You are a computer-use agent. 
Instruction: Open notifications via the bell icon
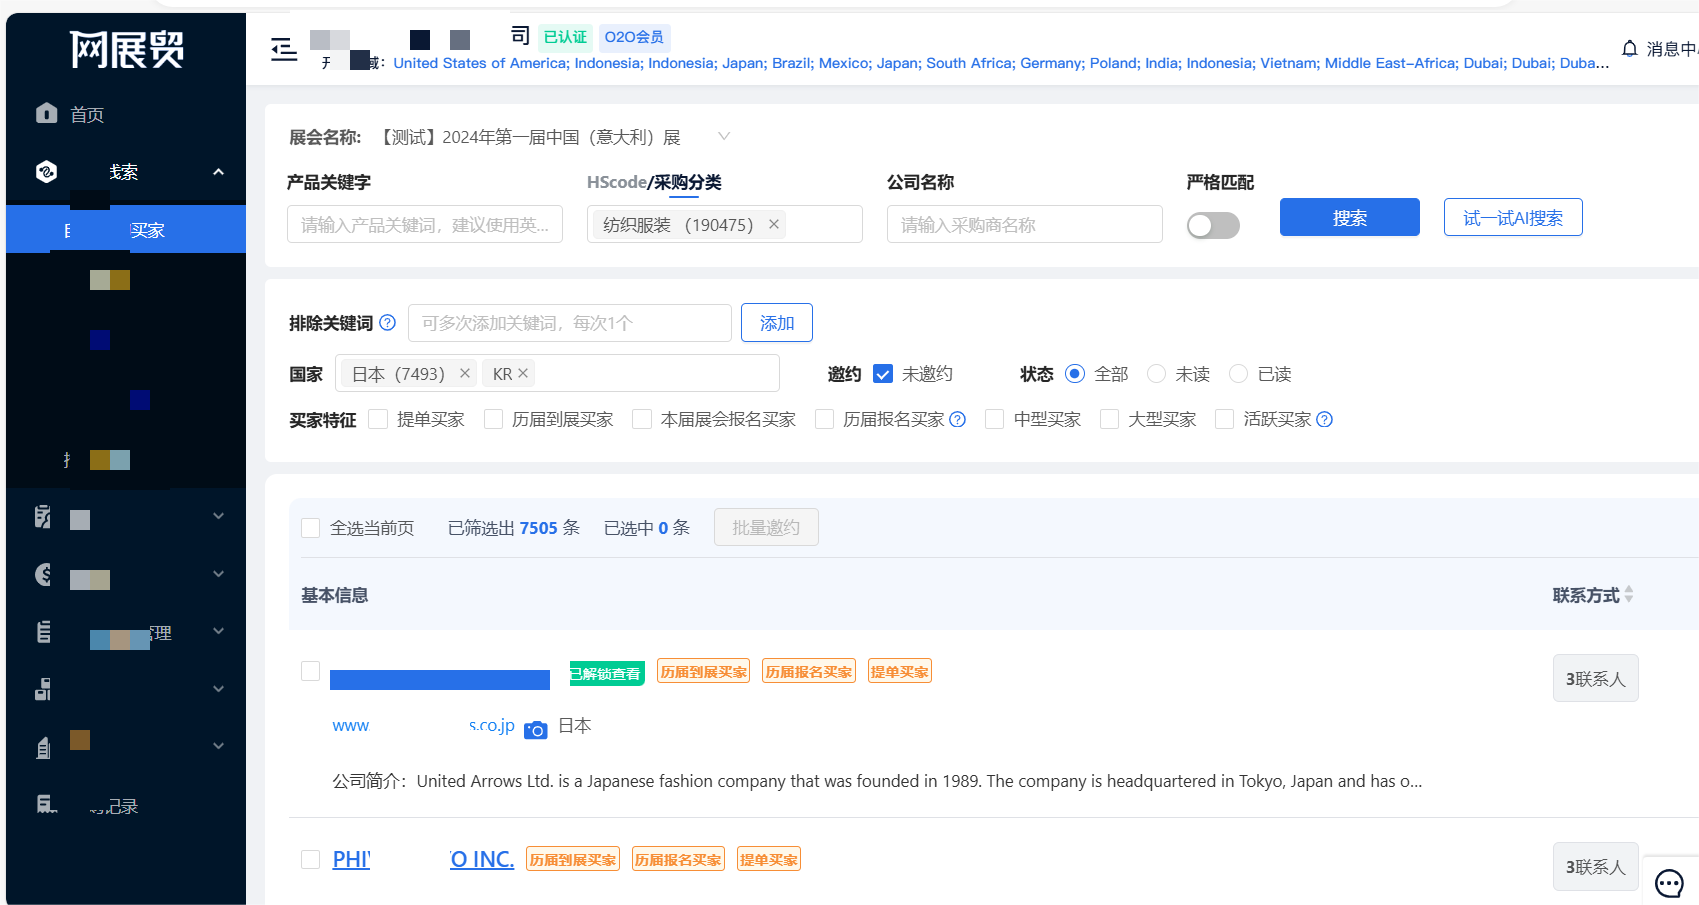pyautogui.click(x=1629, y=49)
